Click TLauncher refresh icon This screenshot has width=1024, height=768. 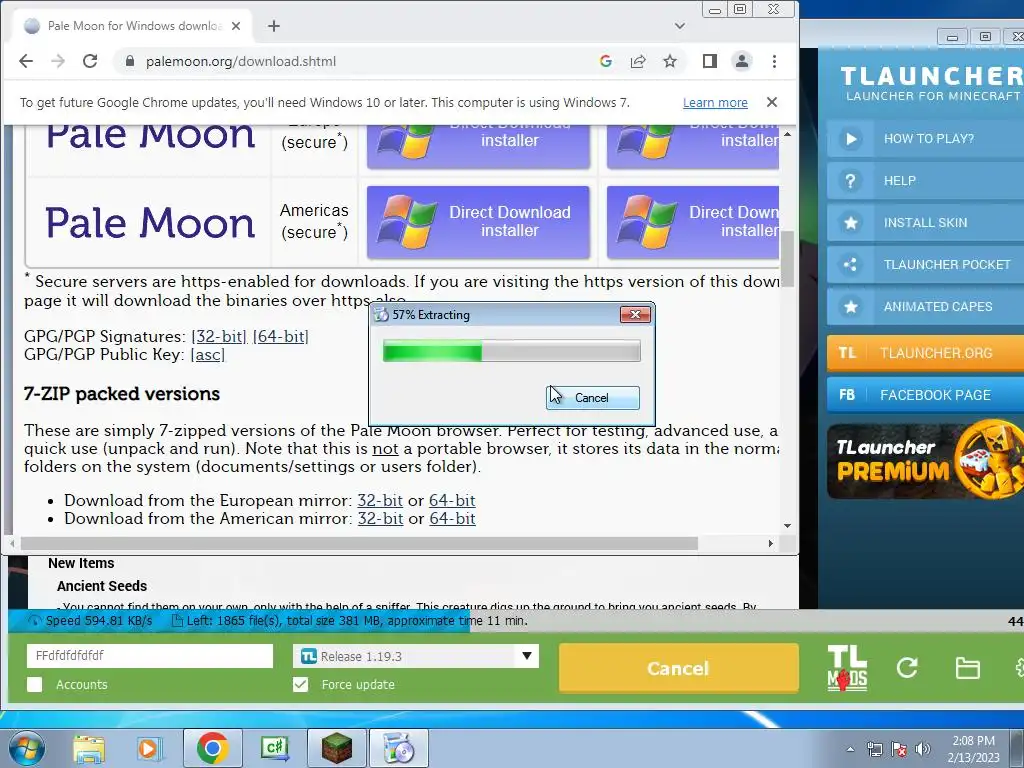(906, 667)
